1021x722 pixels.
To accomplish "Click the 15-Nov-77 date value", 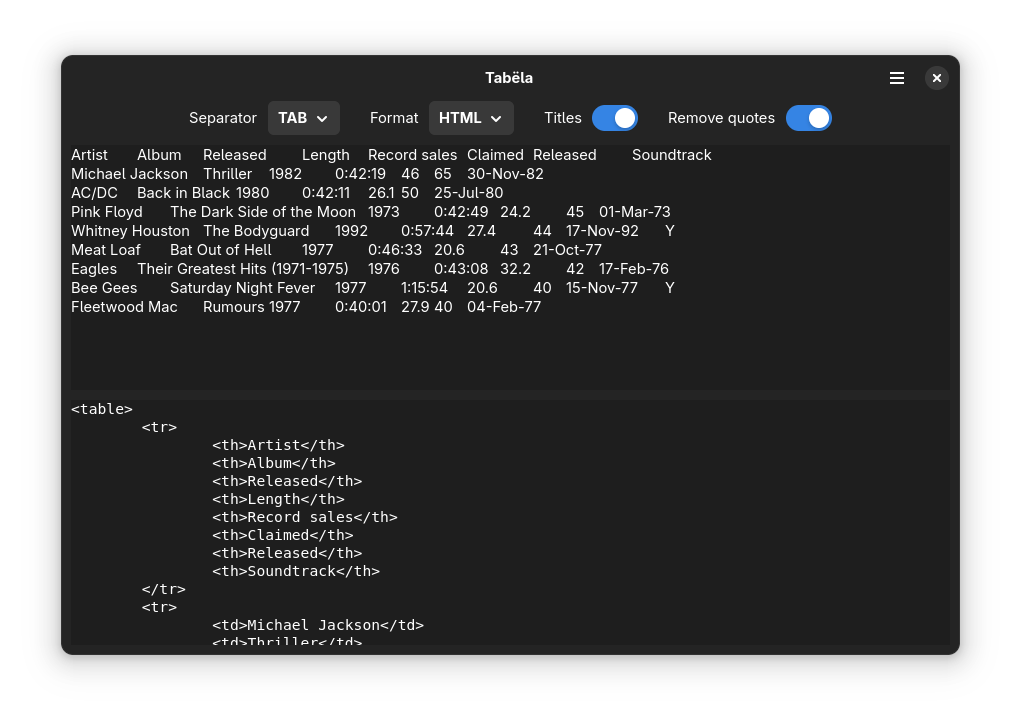I will pos(602,288).
